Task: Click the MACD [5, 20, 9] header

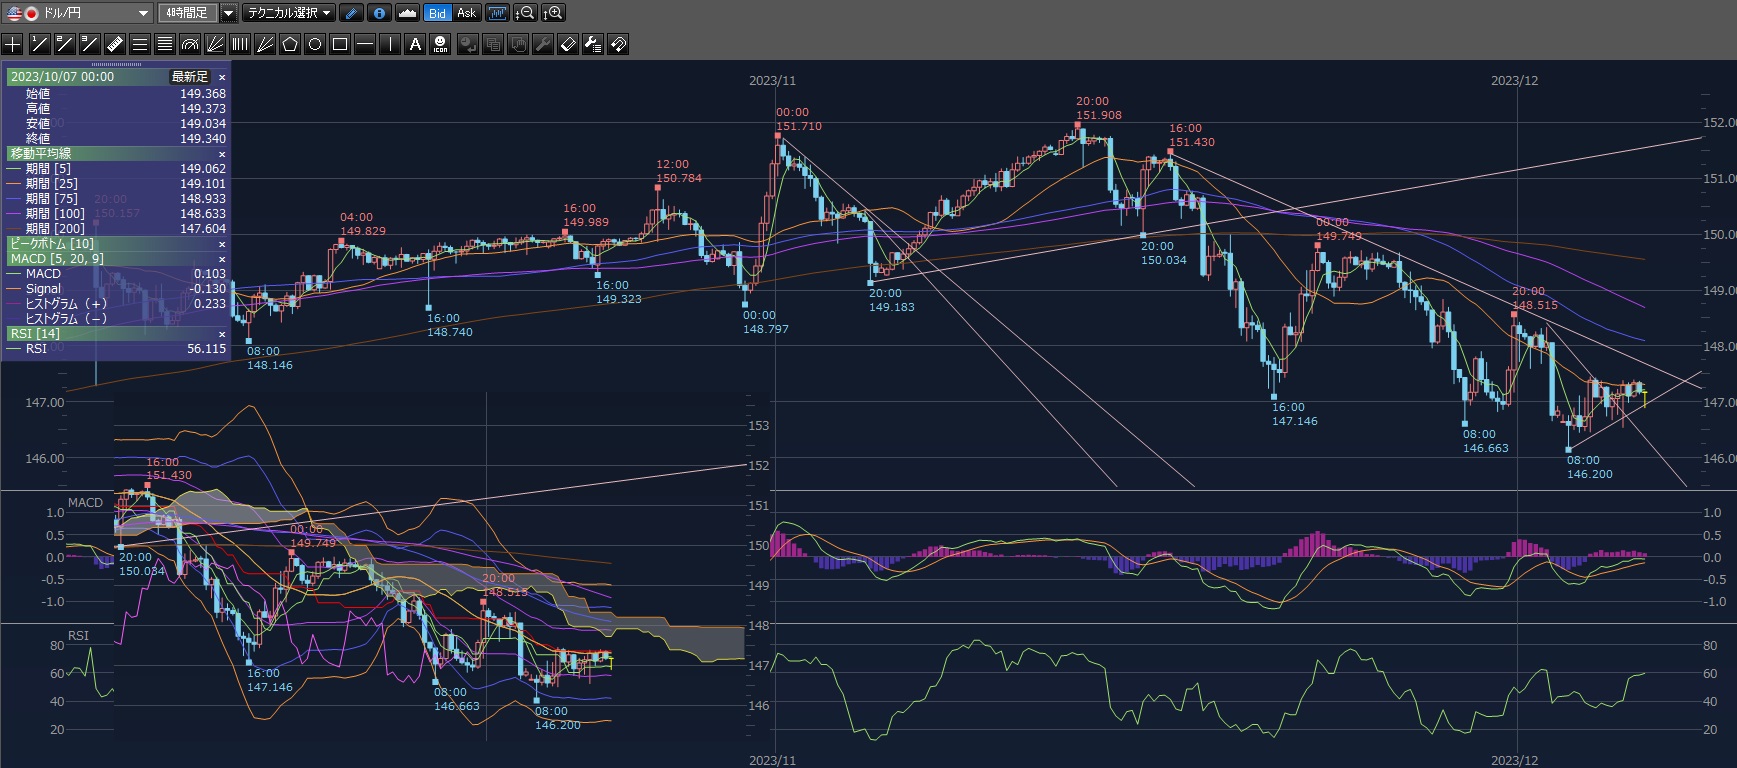Action: pyautogui.click(x=57, y=259)
